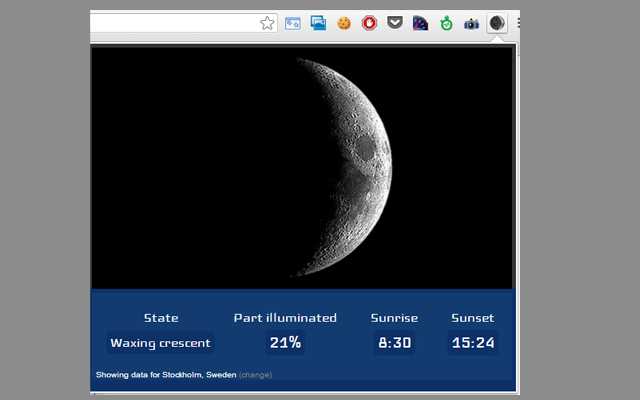Open the green stopwatch extension icon
Viewport: 640px width, 400px height.
pos(446,23)
